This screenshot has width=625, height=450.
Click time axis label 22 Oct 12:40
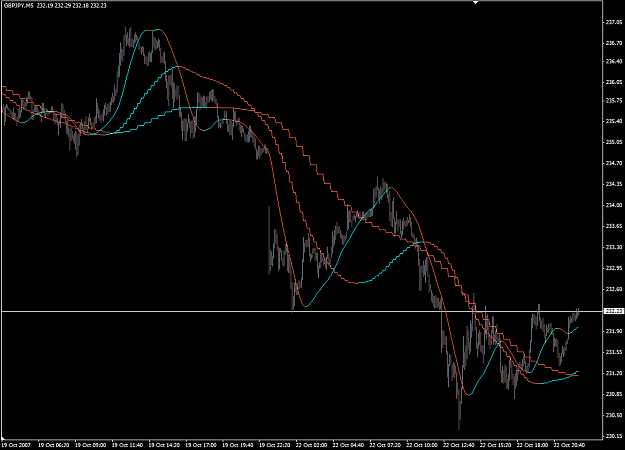458,445
